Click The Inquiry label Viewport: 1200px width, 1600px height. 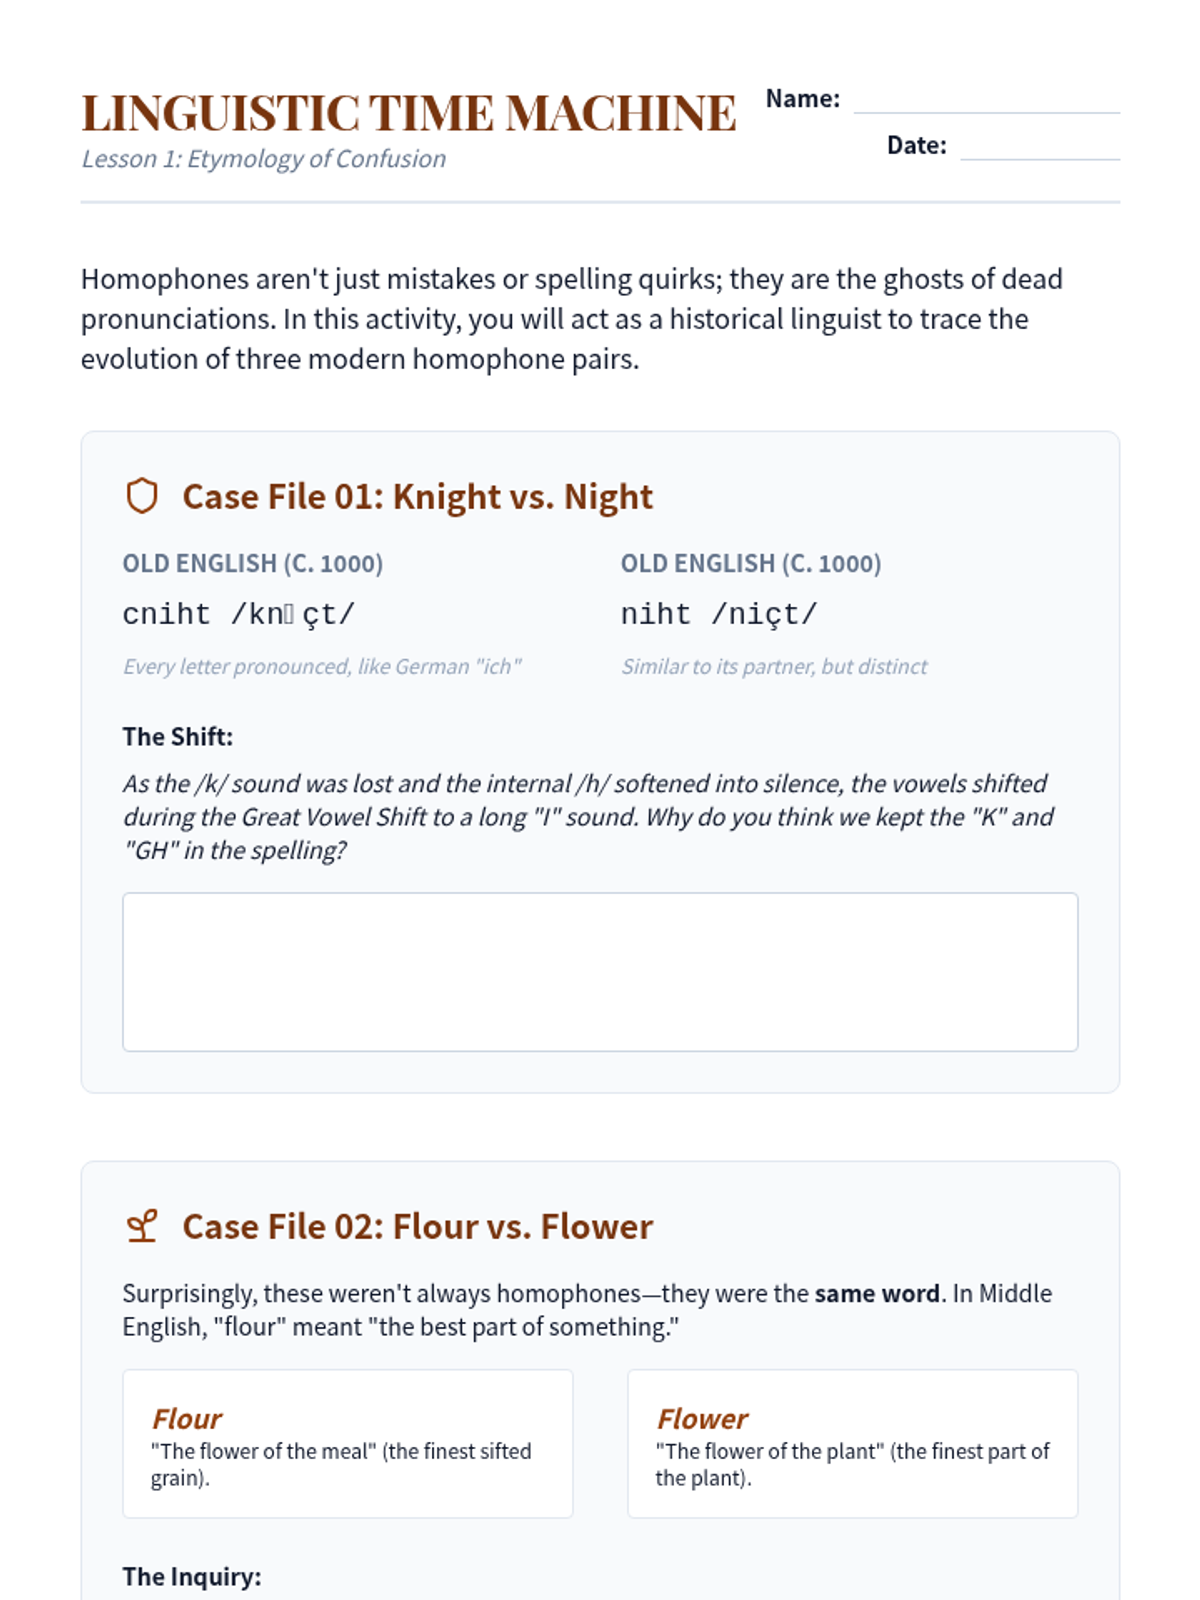(192, 1577)
